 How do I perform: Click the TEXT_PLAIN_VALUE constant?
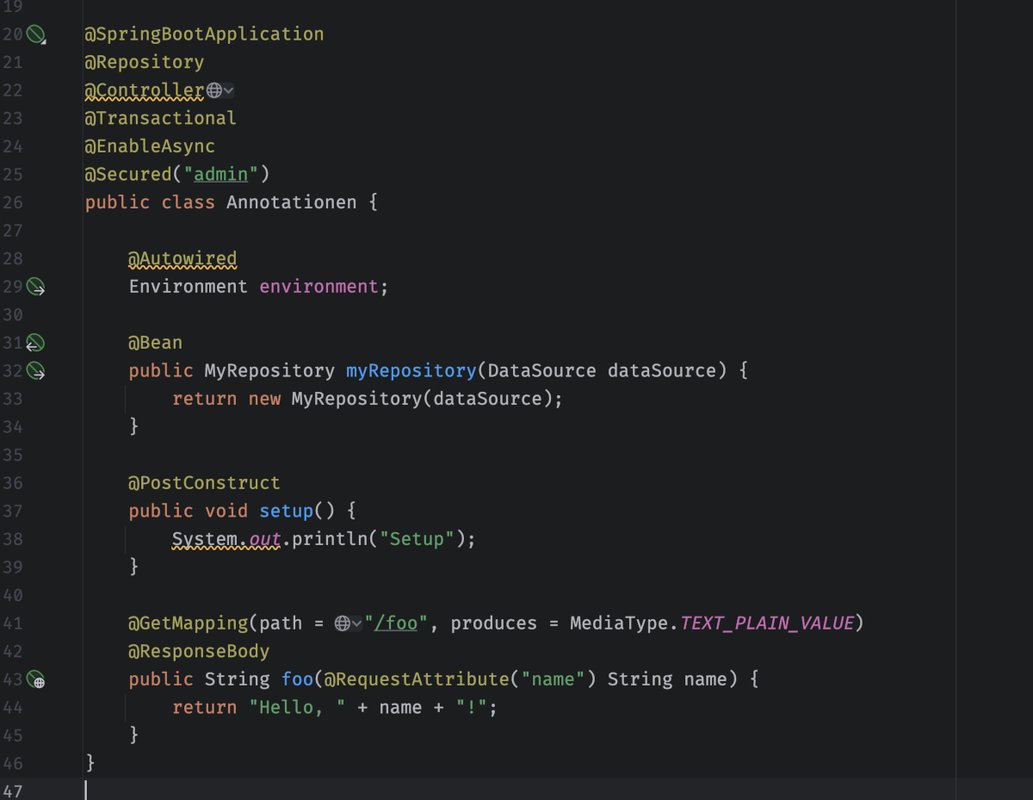767,624
